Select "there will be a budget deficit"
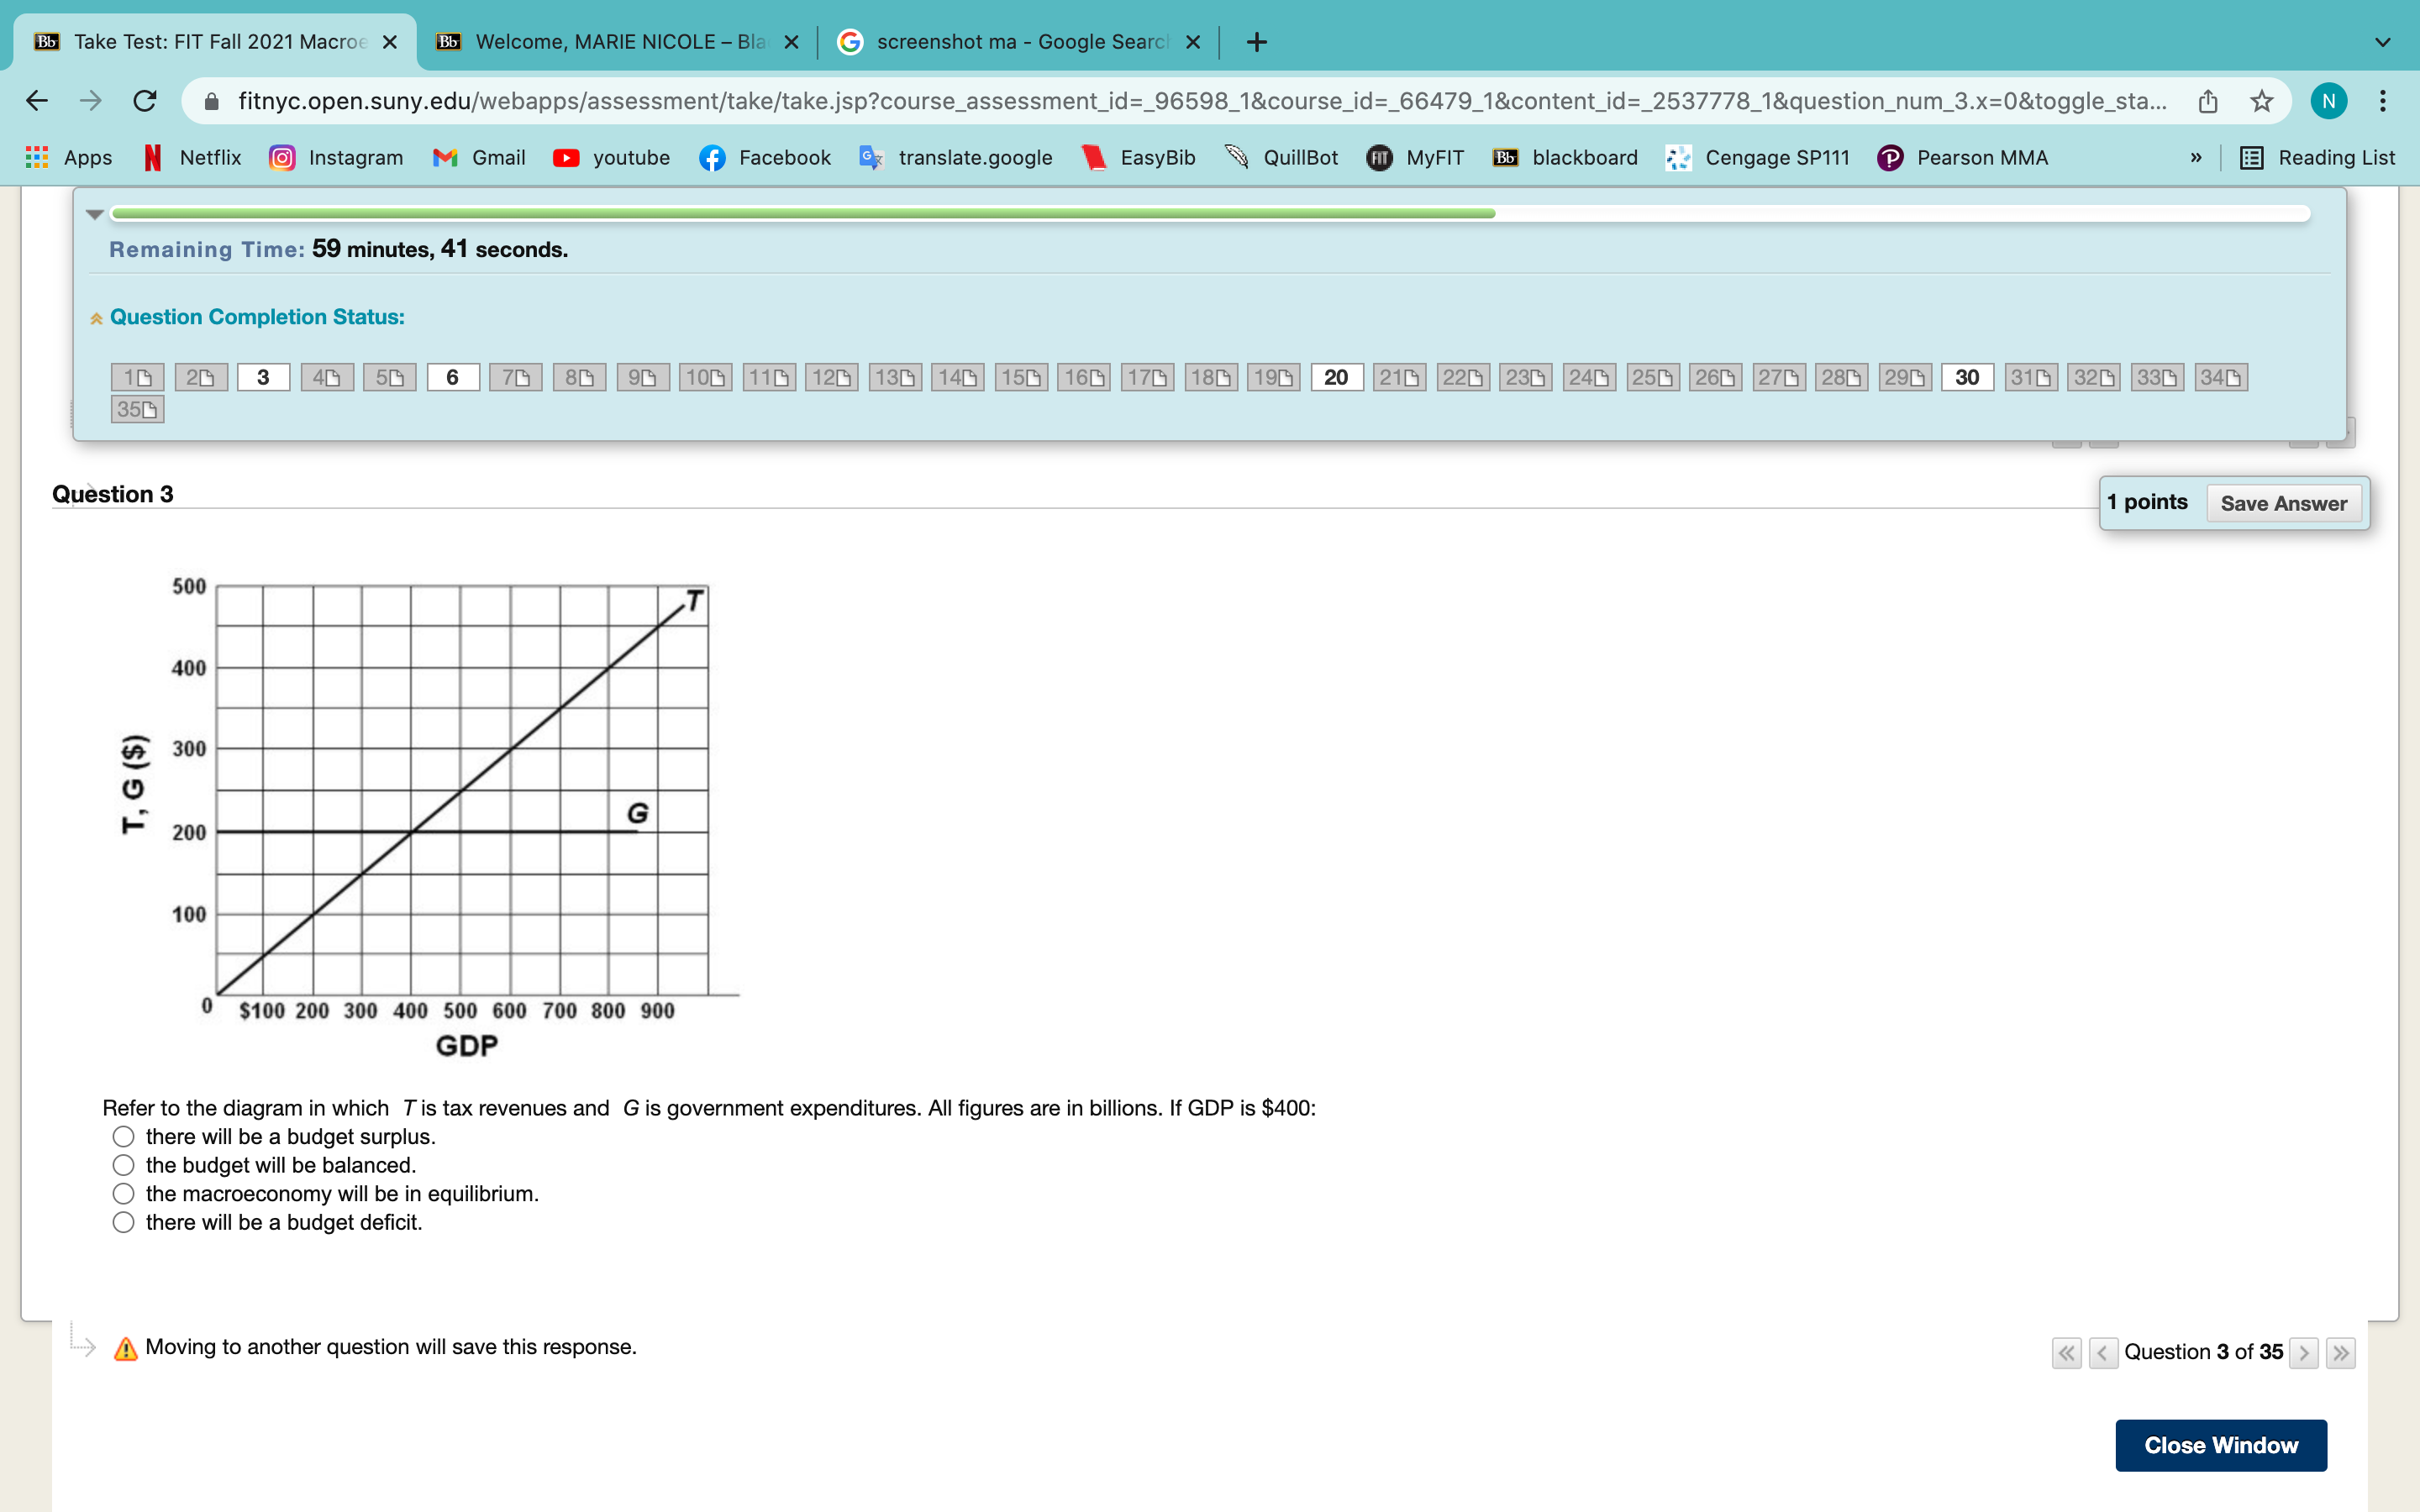 coord(123,1222)
